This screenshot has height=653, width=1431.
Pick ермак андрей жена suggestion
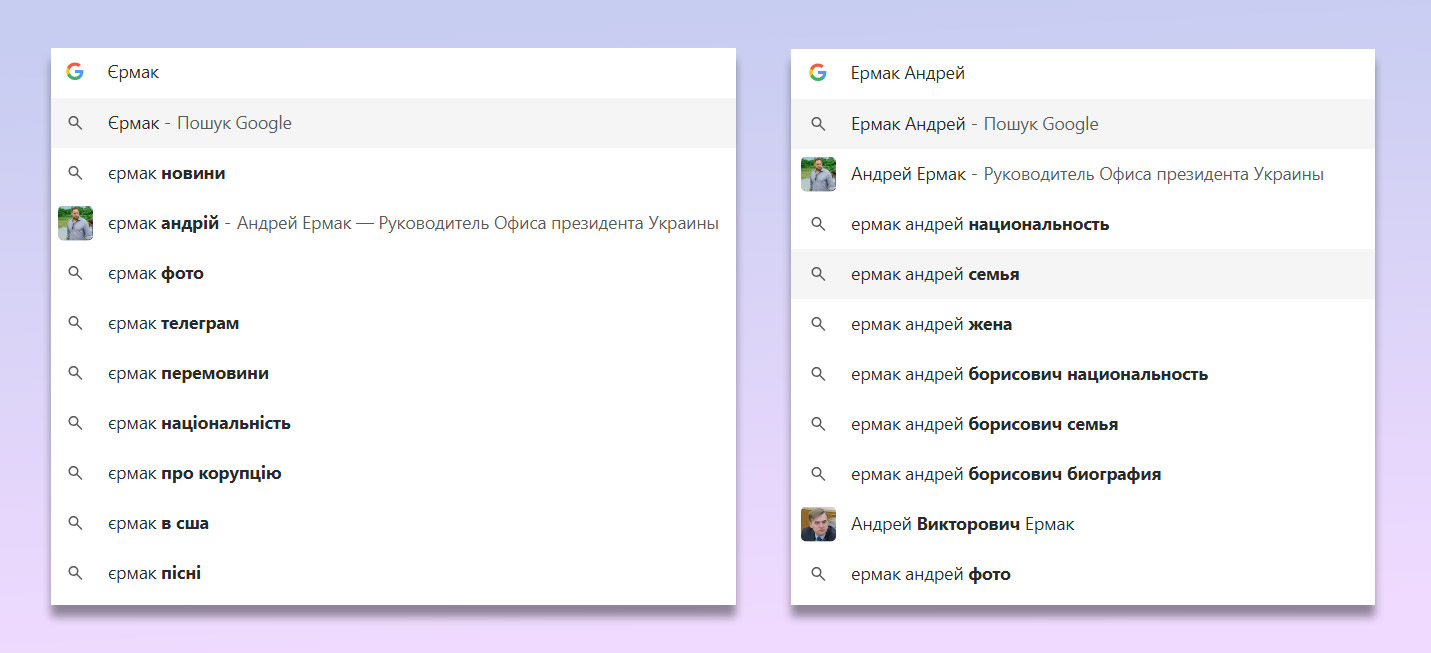[1083, 324]
